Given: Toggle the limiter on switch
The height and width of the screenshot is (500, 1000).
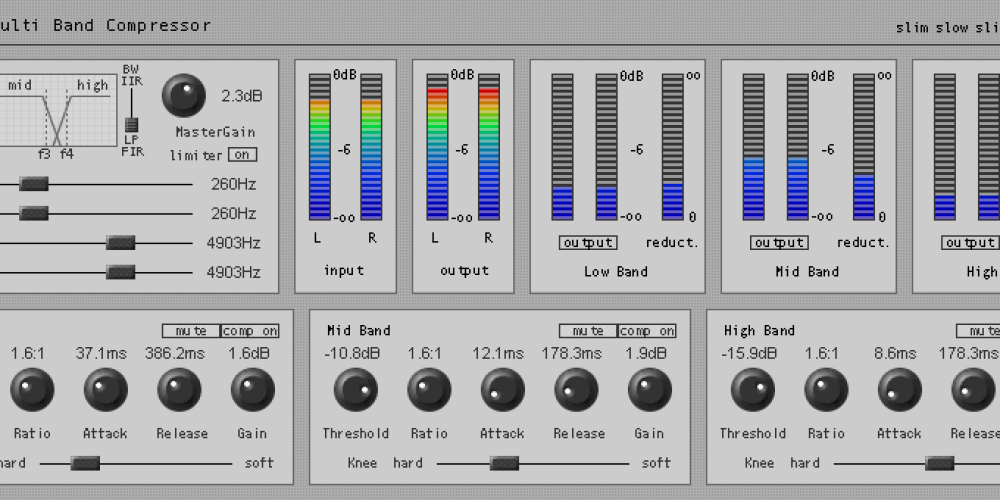Looking at the screenshot, I should pyautogui.click(x=241, y=155).
